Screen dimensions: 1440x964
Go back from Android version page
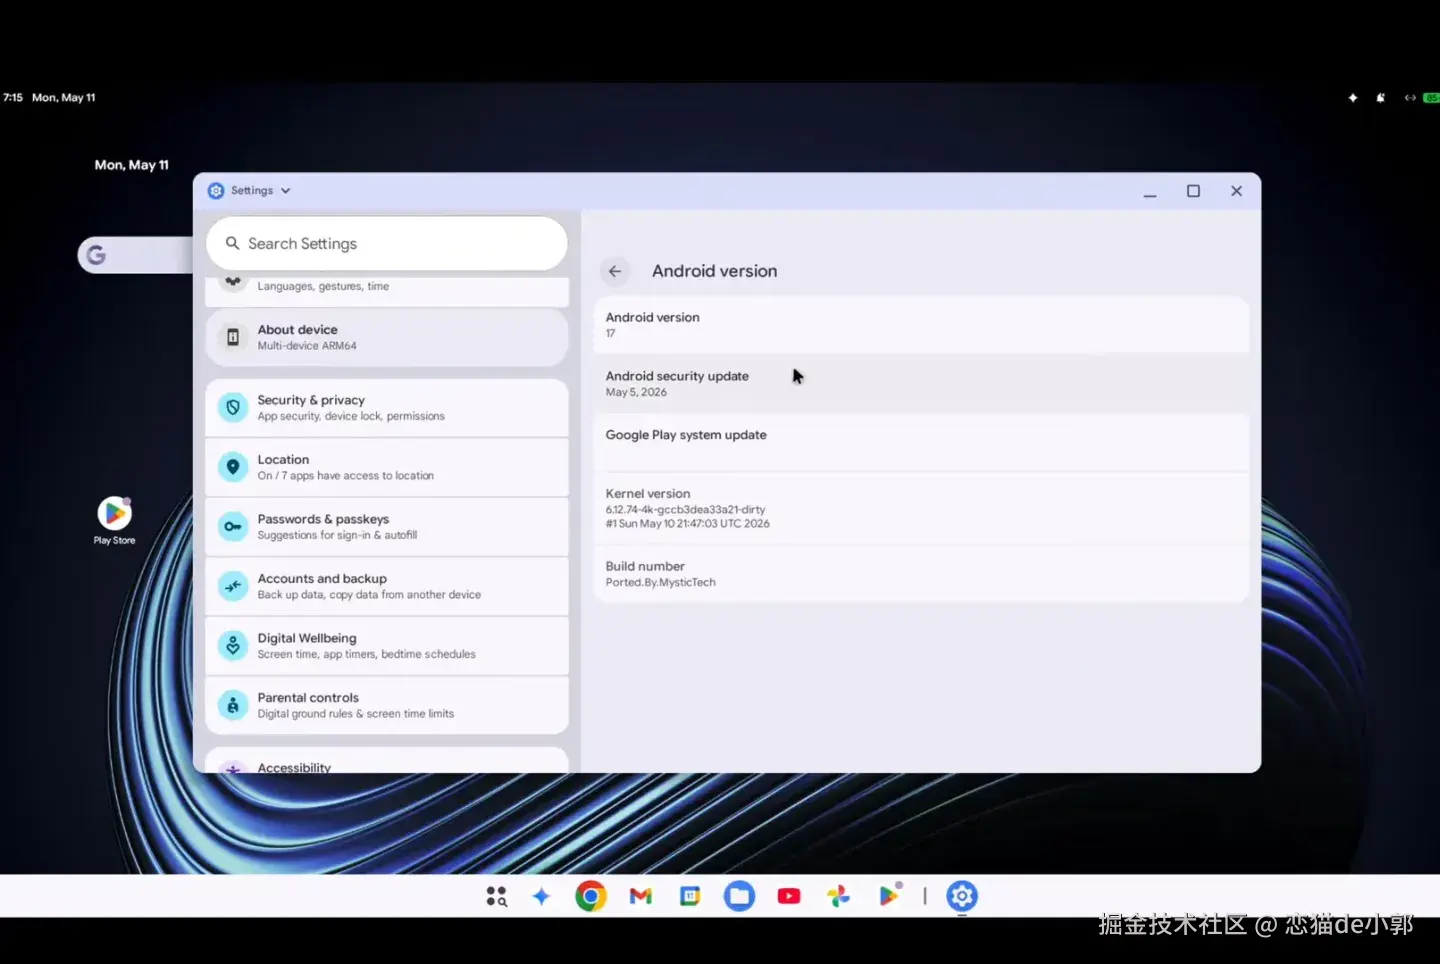tap(615, 271)
